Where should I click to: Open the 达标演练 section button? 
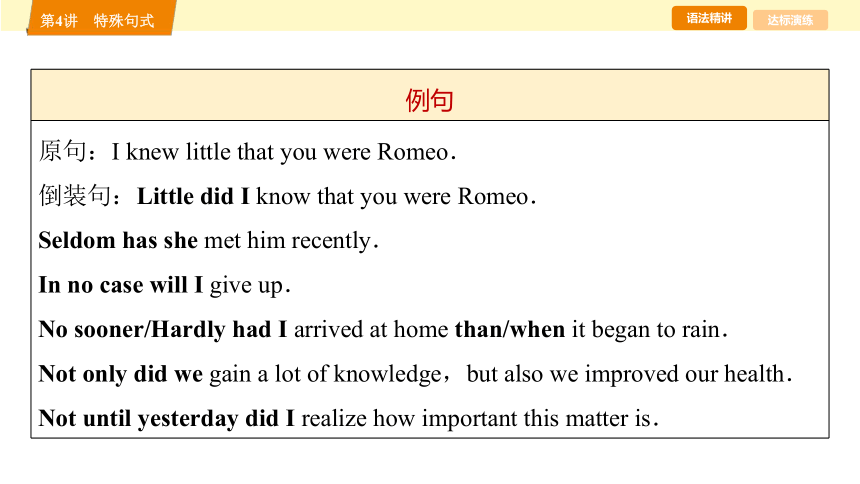790,20
